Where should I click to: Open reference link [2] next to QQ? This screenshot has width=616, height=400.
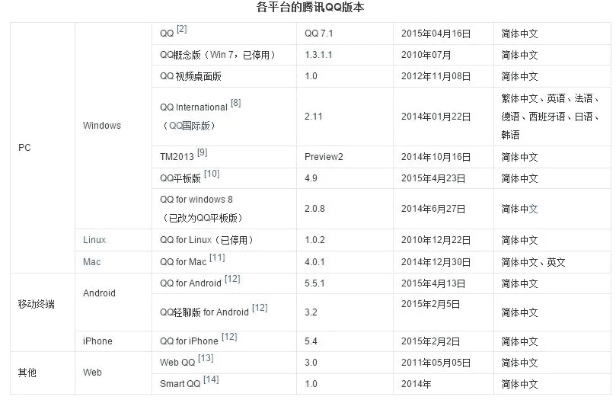coord(182,29)
